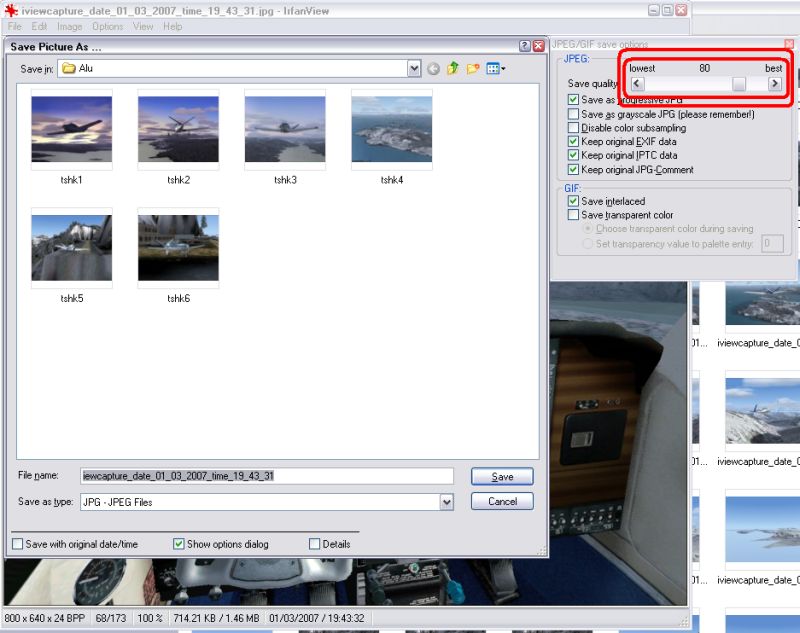The width and height of the screenshot is (800, 633).
Task: Click quality slider right arrow
Action: (x=774, y=84)
